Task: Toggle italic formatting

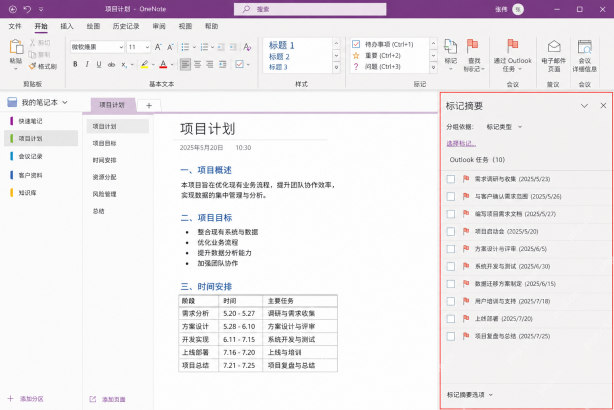Action: (x=87, y=64)
